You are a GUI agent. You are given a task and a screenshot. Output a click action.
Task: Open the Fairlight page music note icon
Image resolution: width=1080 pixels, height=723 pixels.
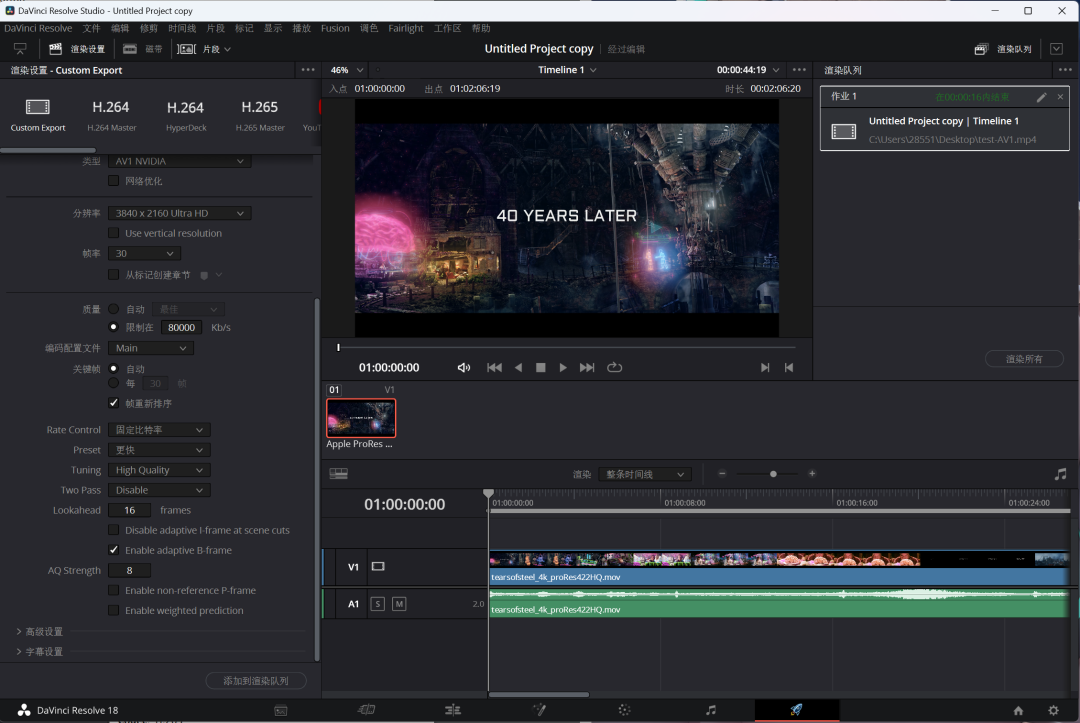(x=710, y=710)
